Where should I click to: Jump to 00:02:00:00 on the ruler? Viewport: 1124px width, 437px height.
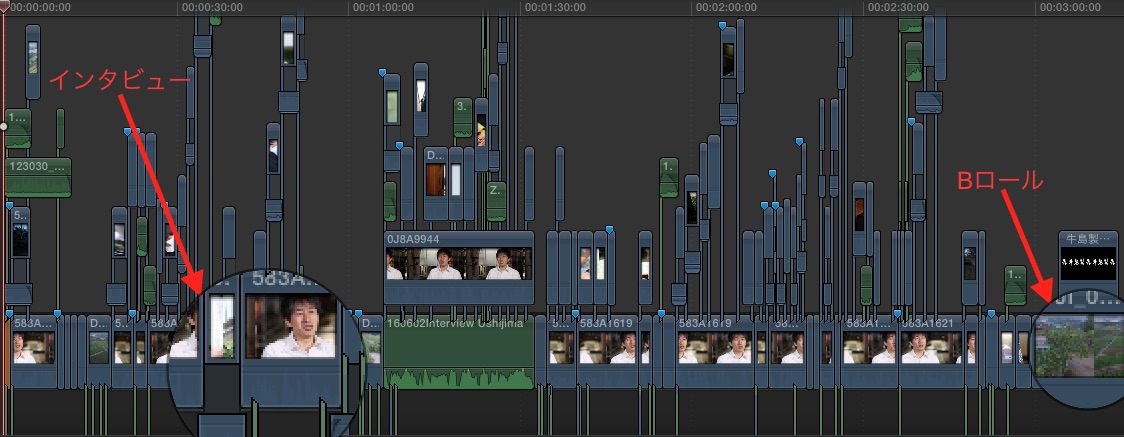coord(727,7)
